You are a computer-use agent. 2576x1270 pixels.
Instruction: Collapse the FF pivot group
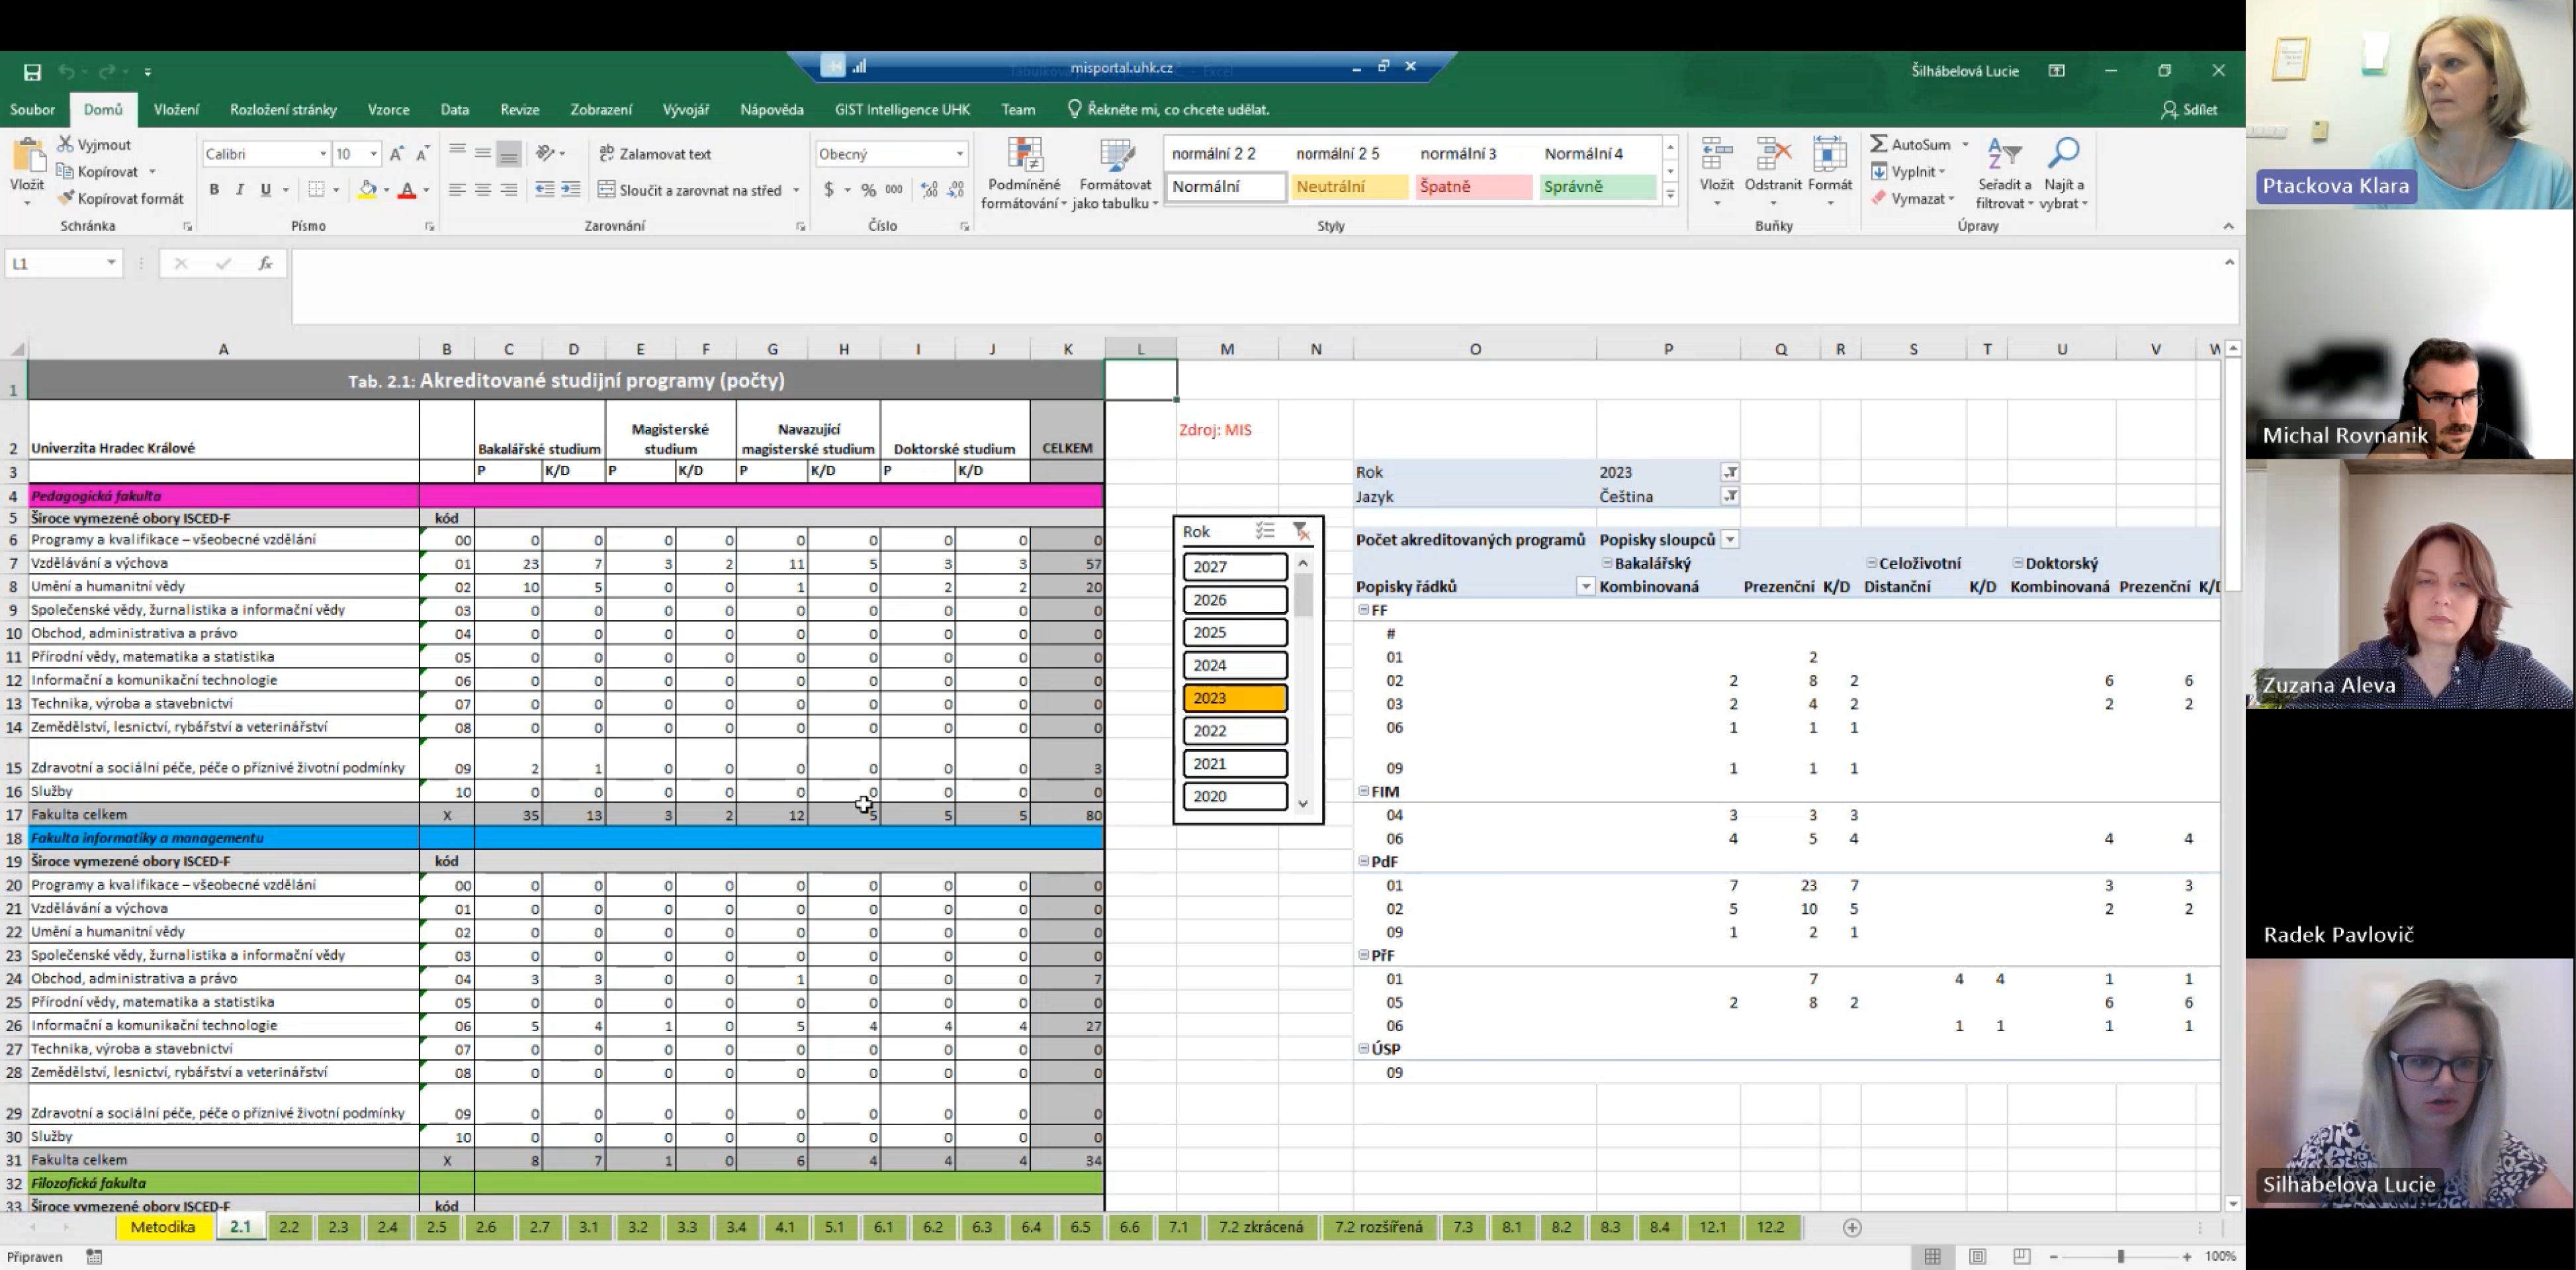pyautogui.click(x=1363, y=609)
